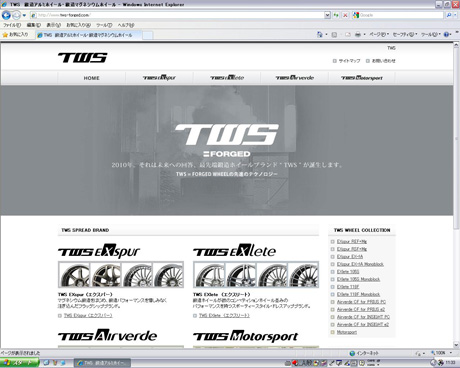Click the address bar URL field

[x=177, y=15]
